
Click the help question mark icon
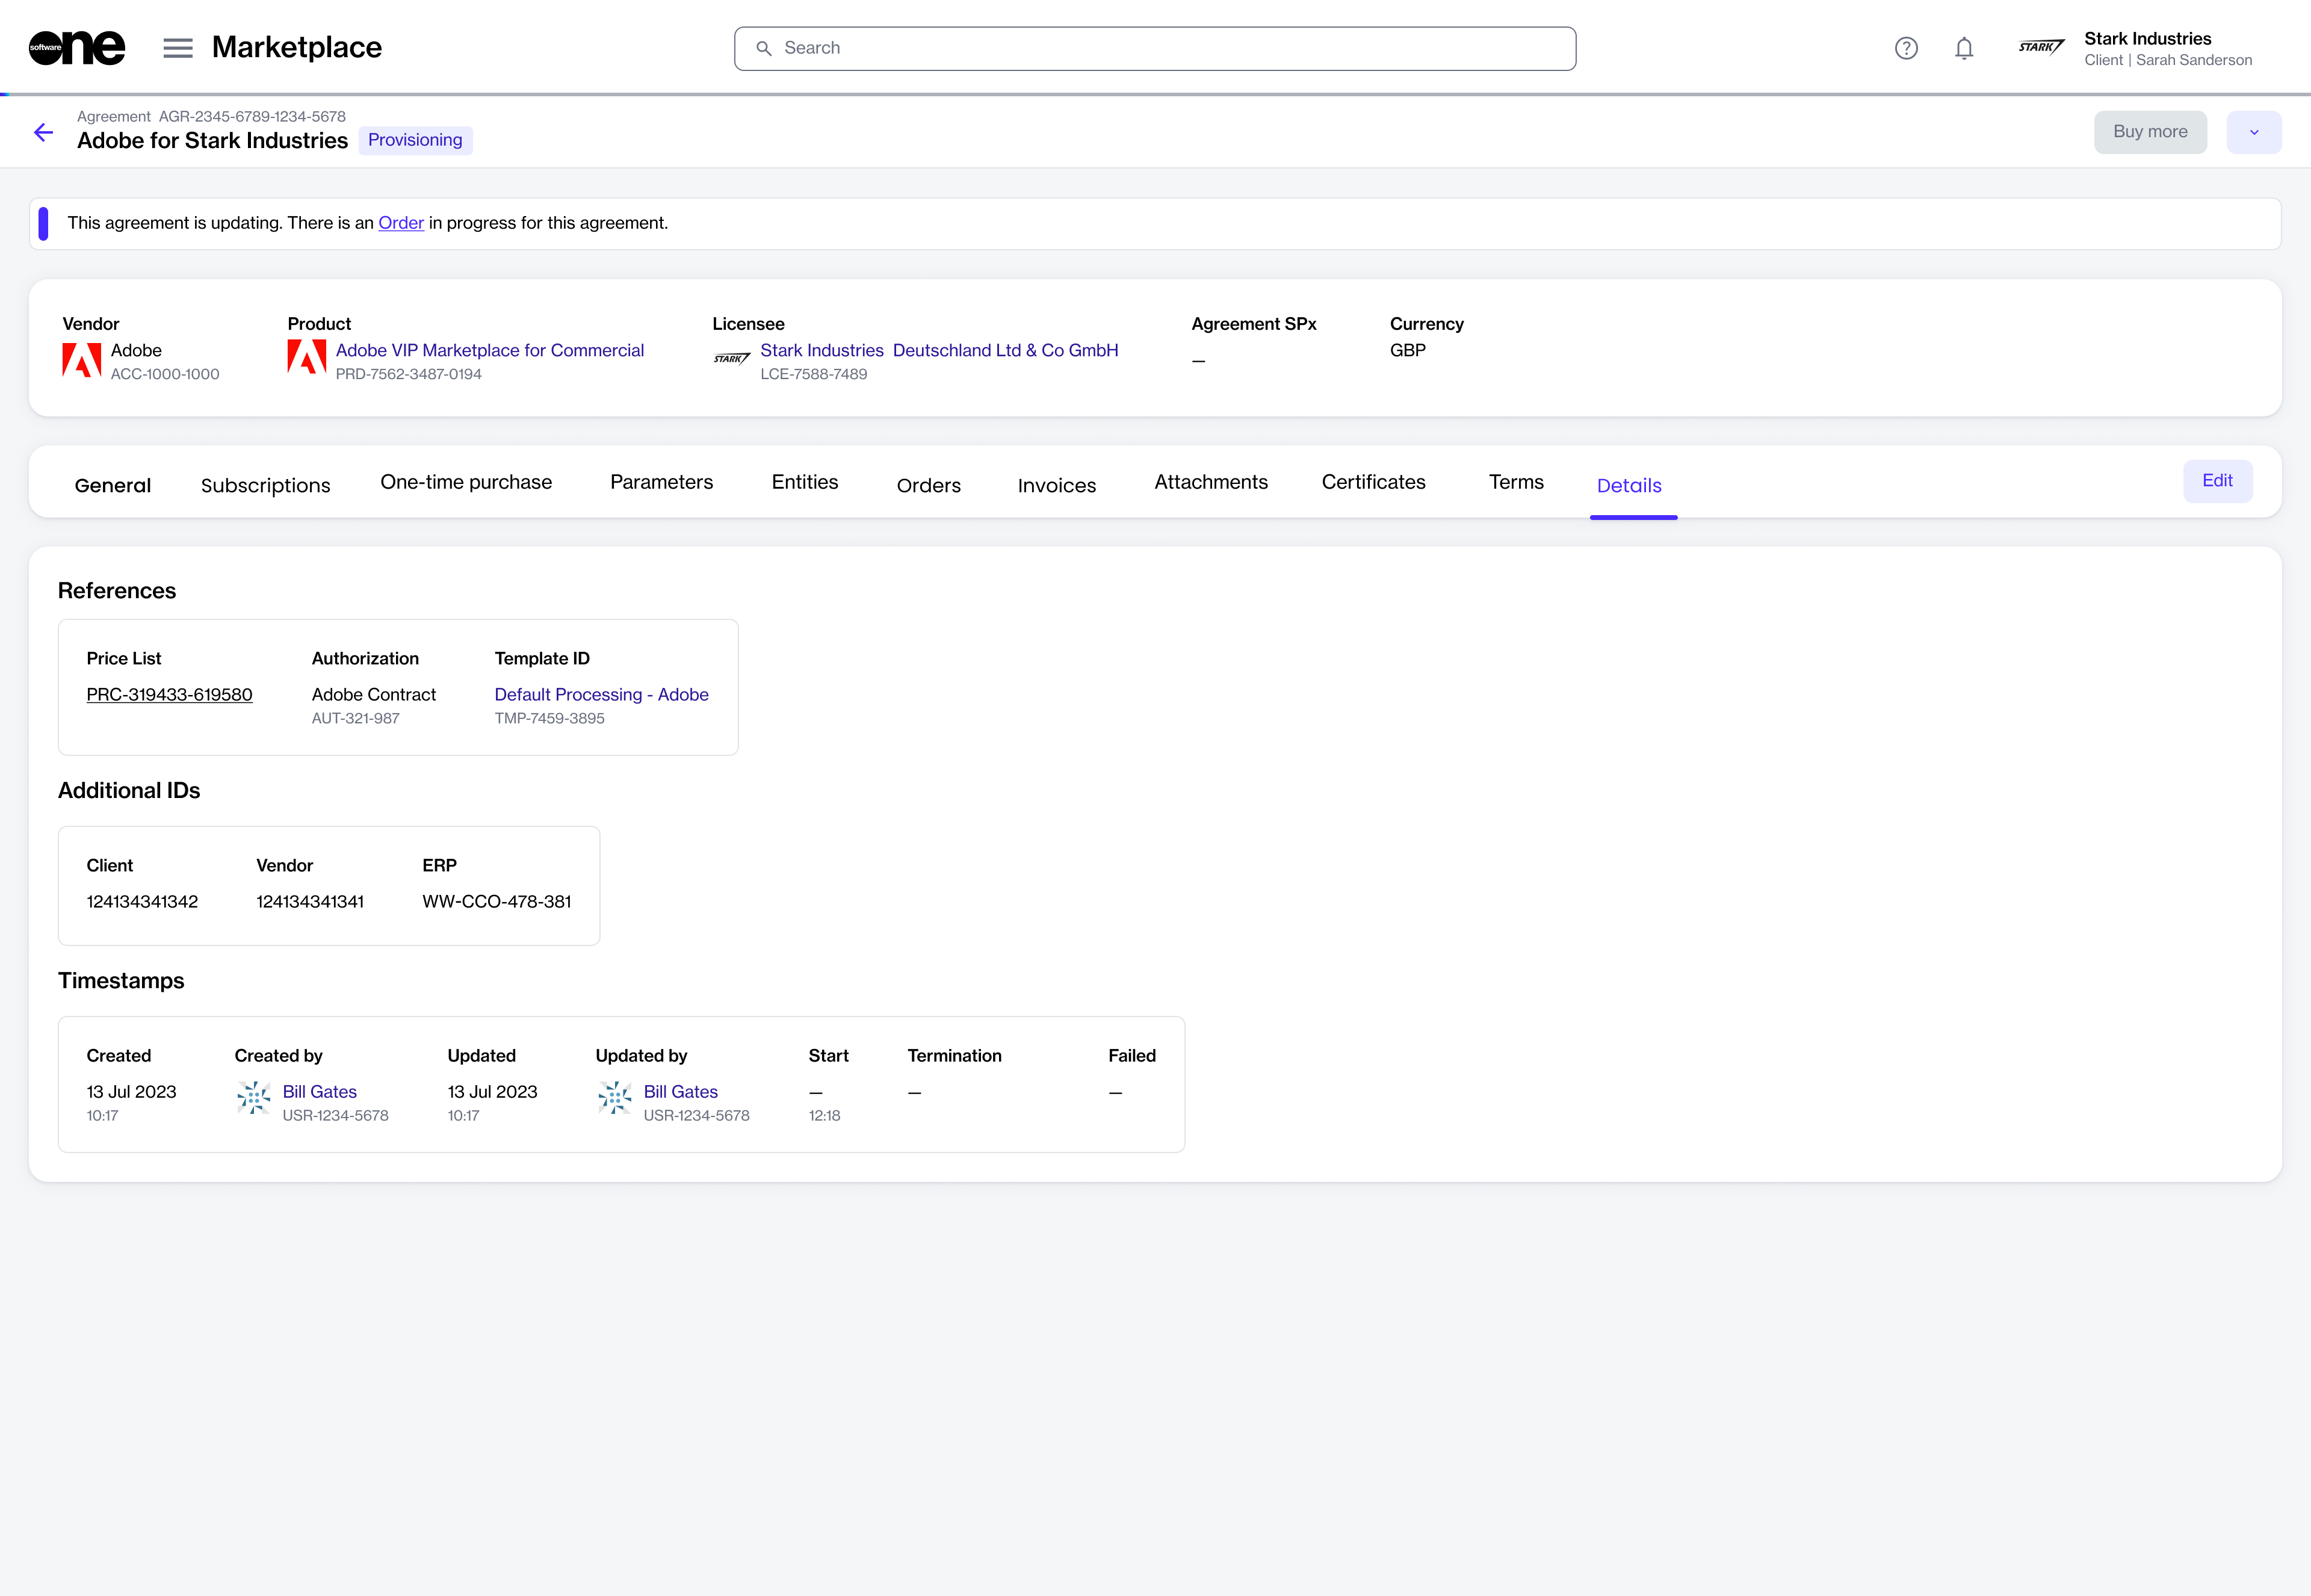[1906, 48]
